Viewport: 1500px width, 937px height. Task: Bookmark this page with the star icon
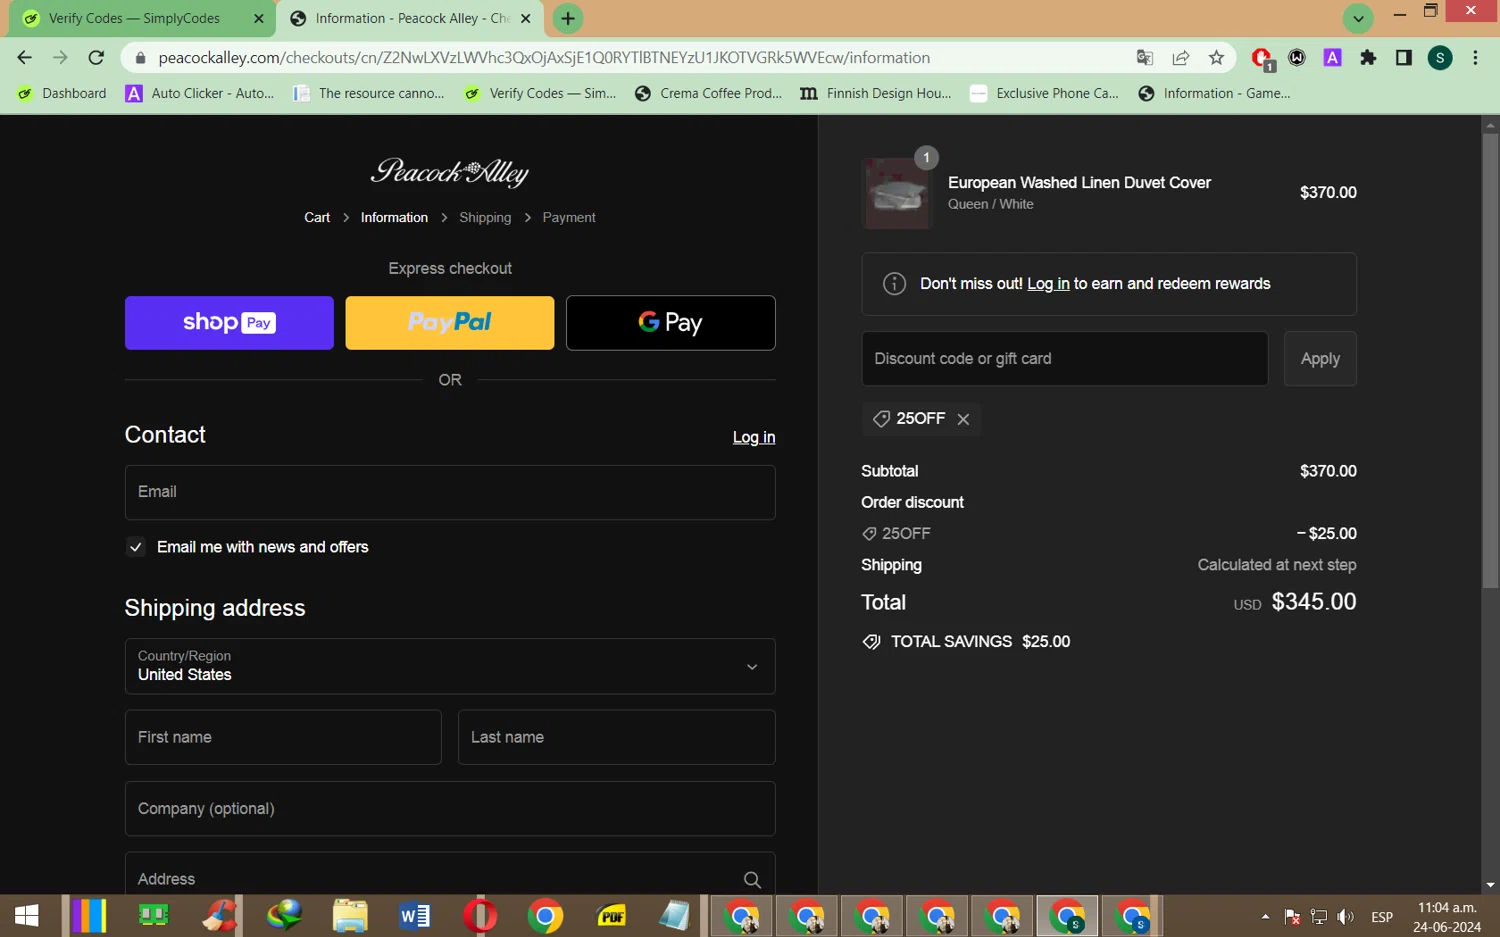tap(1216, 58)
